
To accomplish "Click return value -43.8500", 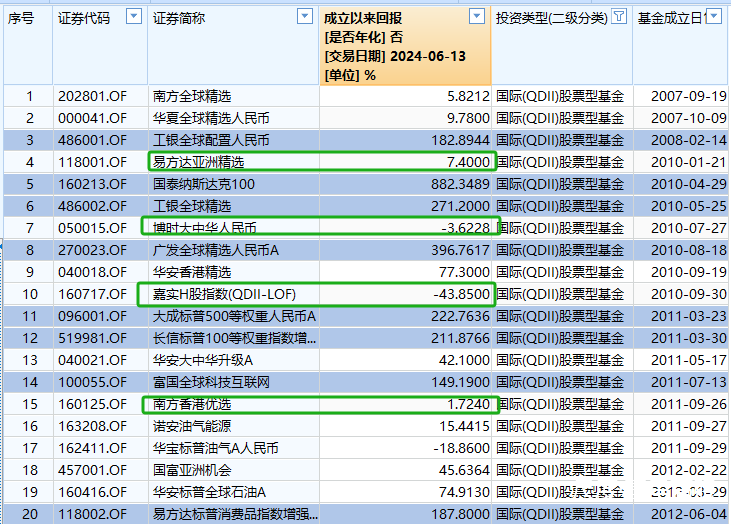I will click(462, 294).
